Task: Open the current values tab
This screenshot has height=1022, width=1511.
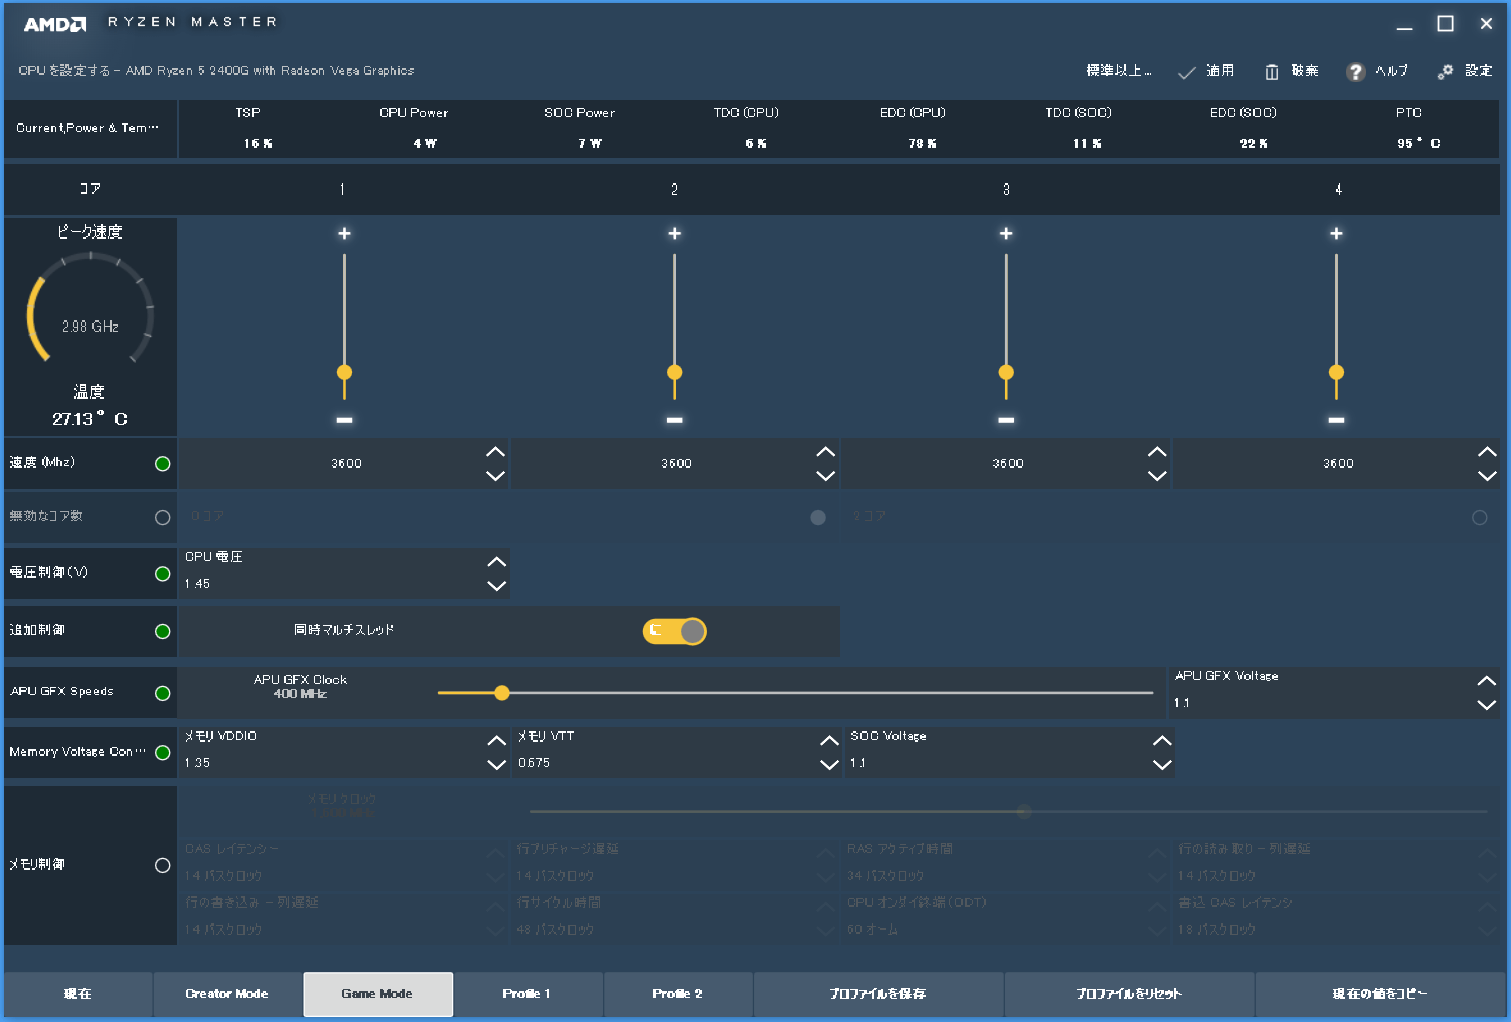Action: coord(78,994)
